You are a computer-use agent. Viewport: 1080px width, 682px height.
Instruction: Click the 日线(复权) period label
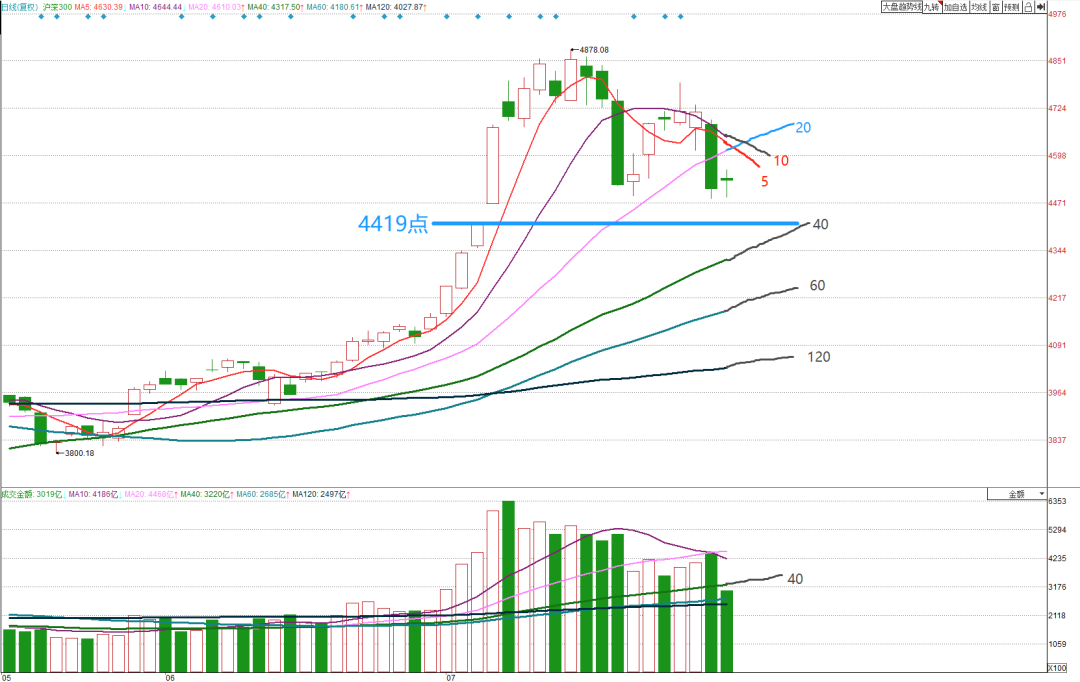(x=19, y=7)
